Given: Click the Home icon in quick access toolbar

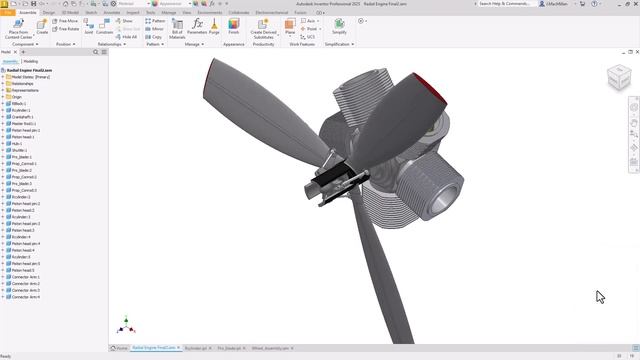Looking at the screenshot, I should point(65,4).
